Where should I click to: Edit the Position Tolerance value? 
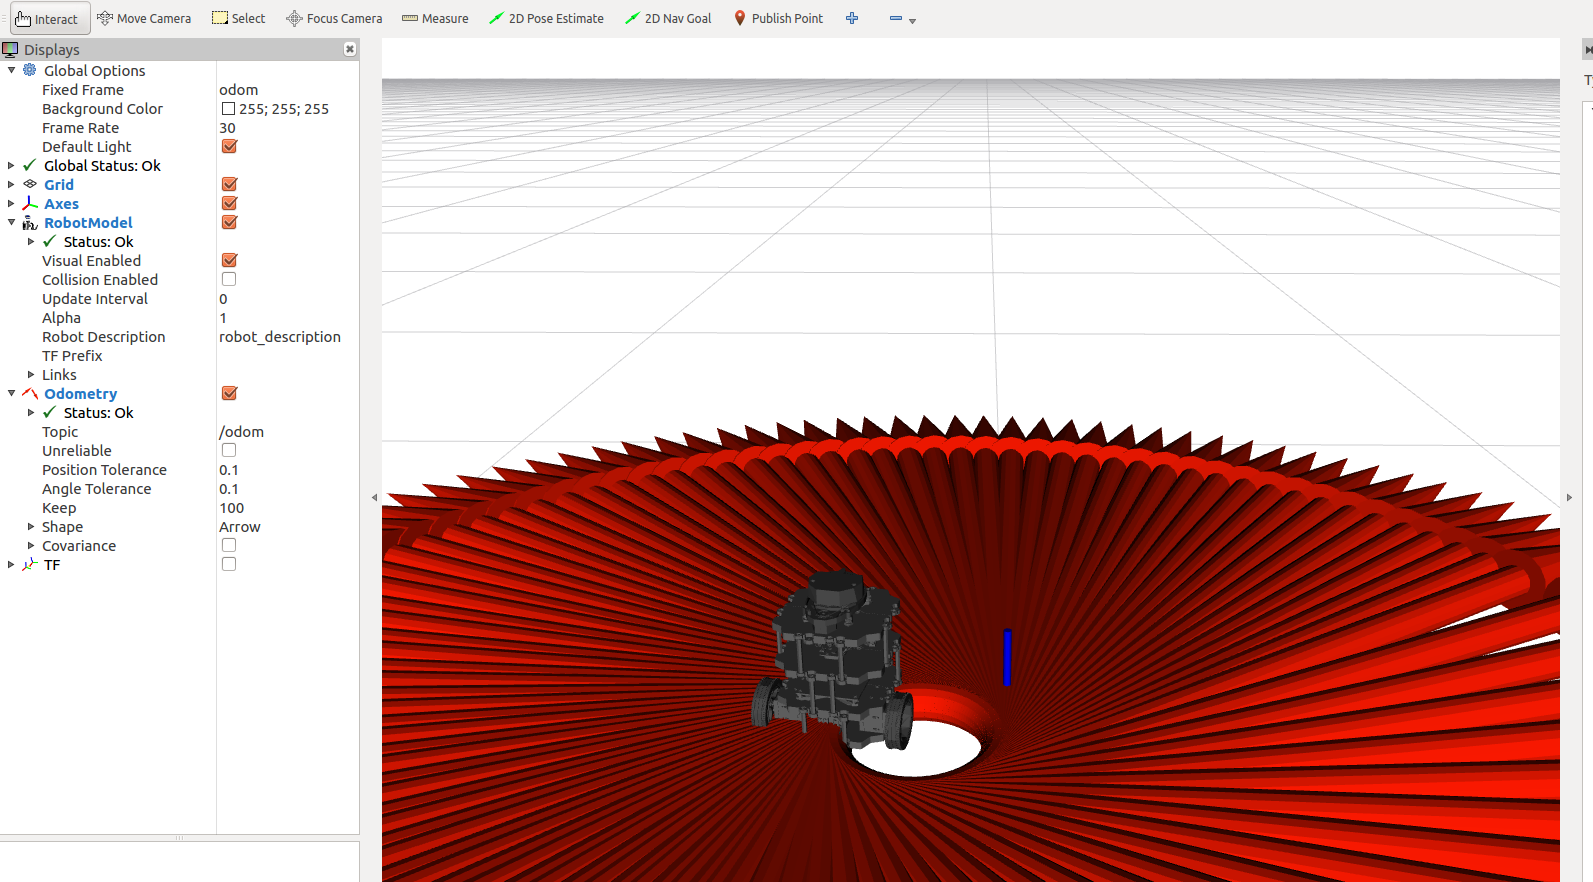(287, 469)
